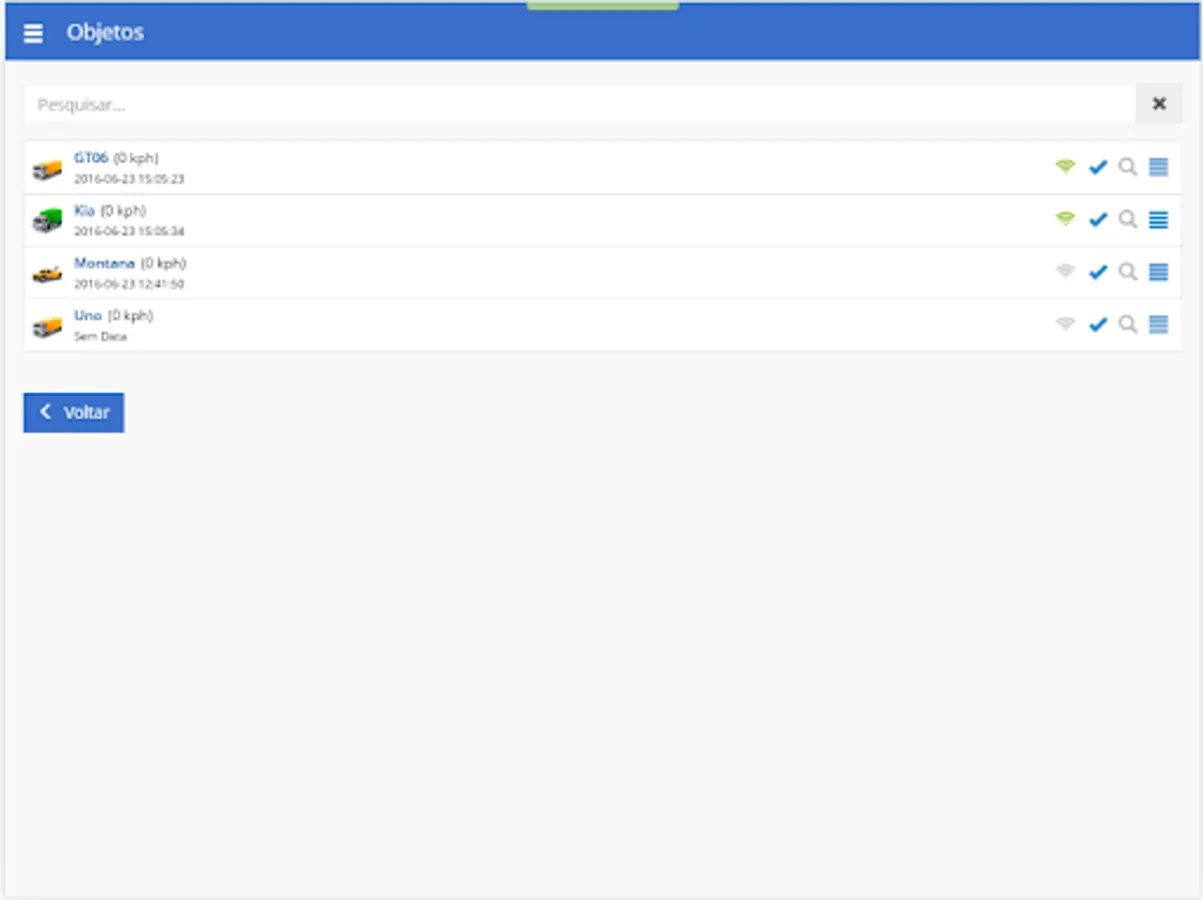Open the Kia details list icon
Screen dimensions: 1203x900
pos(1158,219)
